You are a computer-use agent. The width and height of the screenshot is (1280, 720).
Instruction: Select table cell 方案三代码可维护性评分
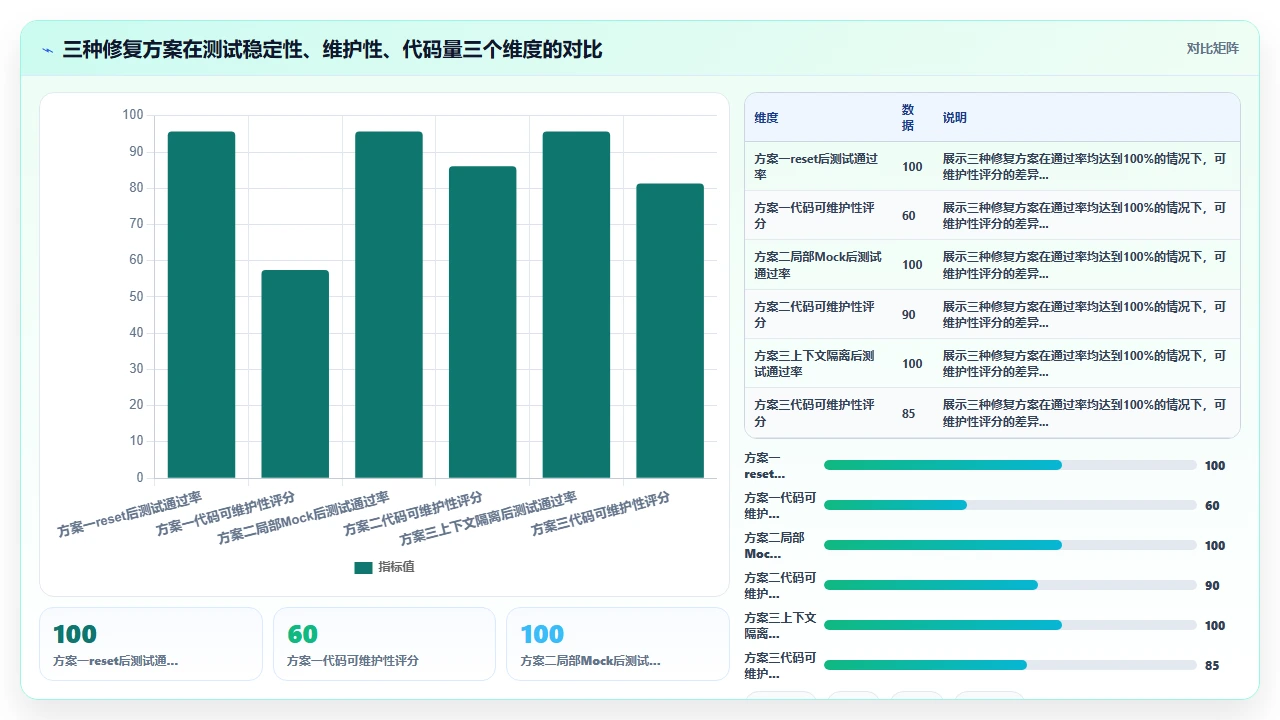click(816, 413)
